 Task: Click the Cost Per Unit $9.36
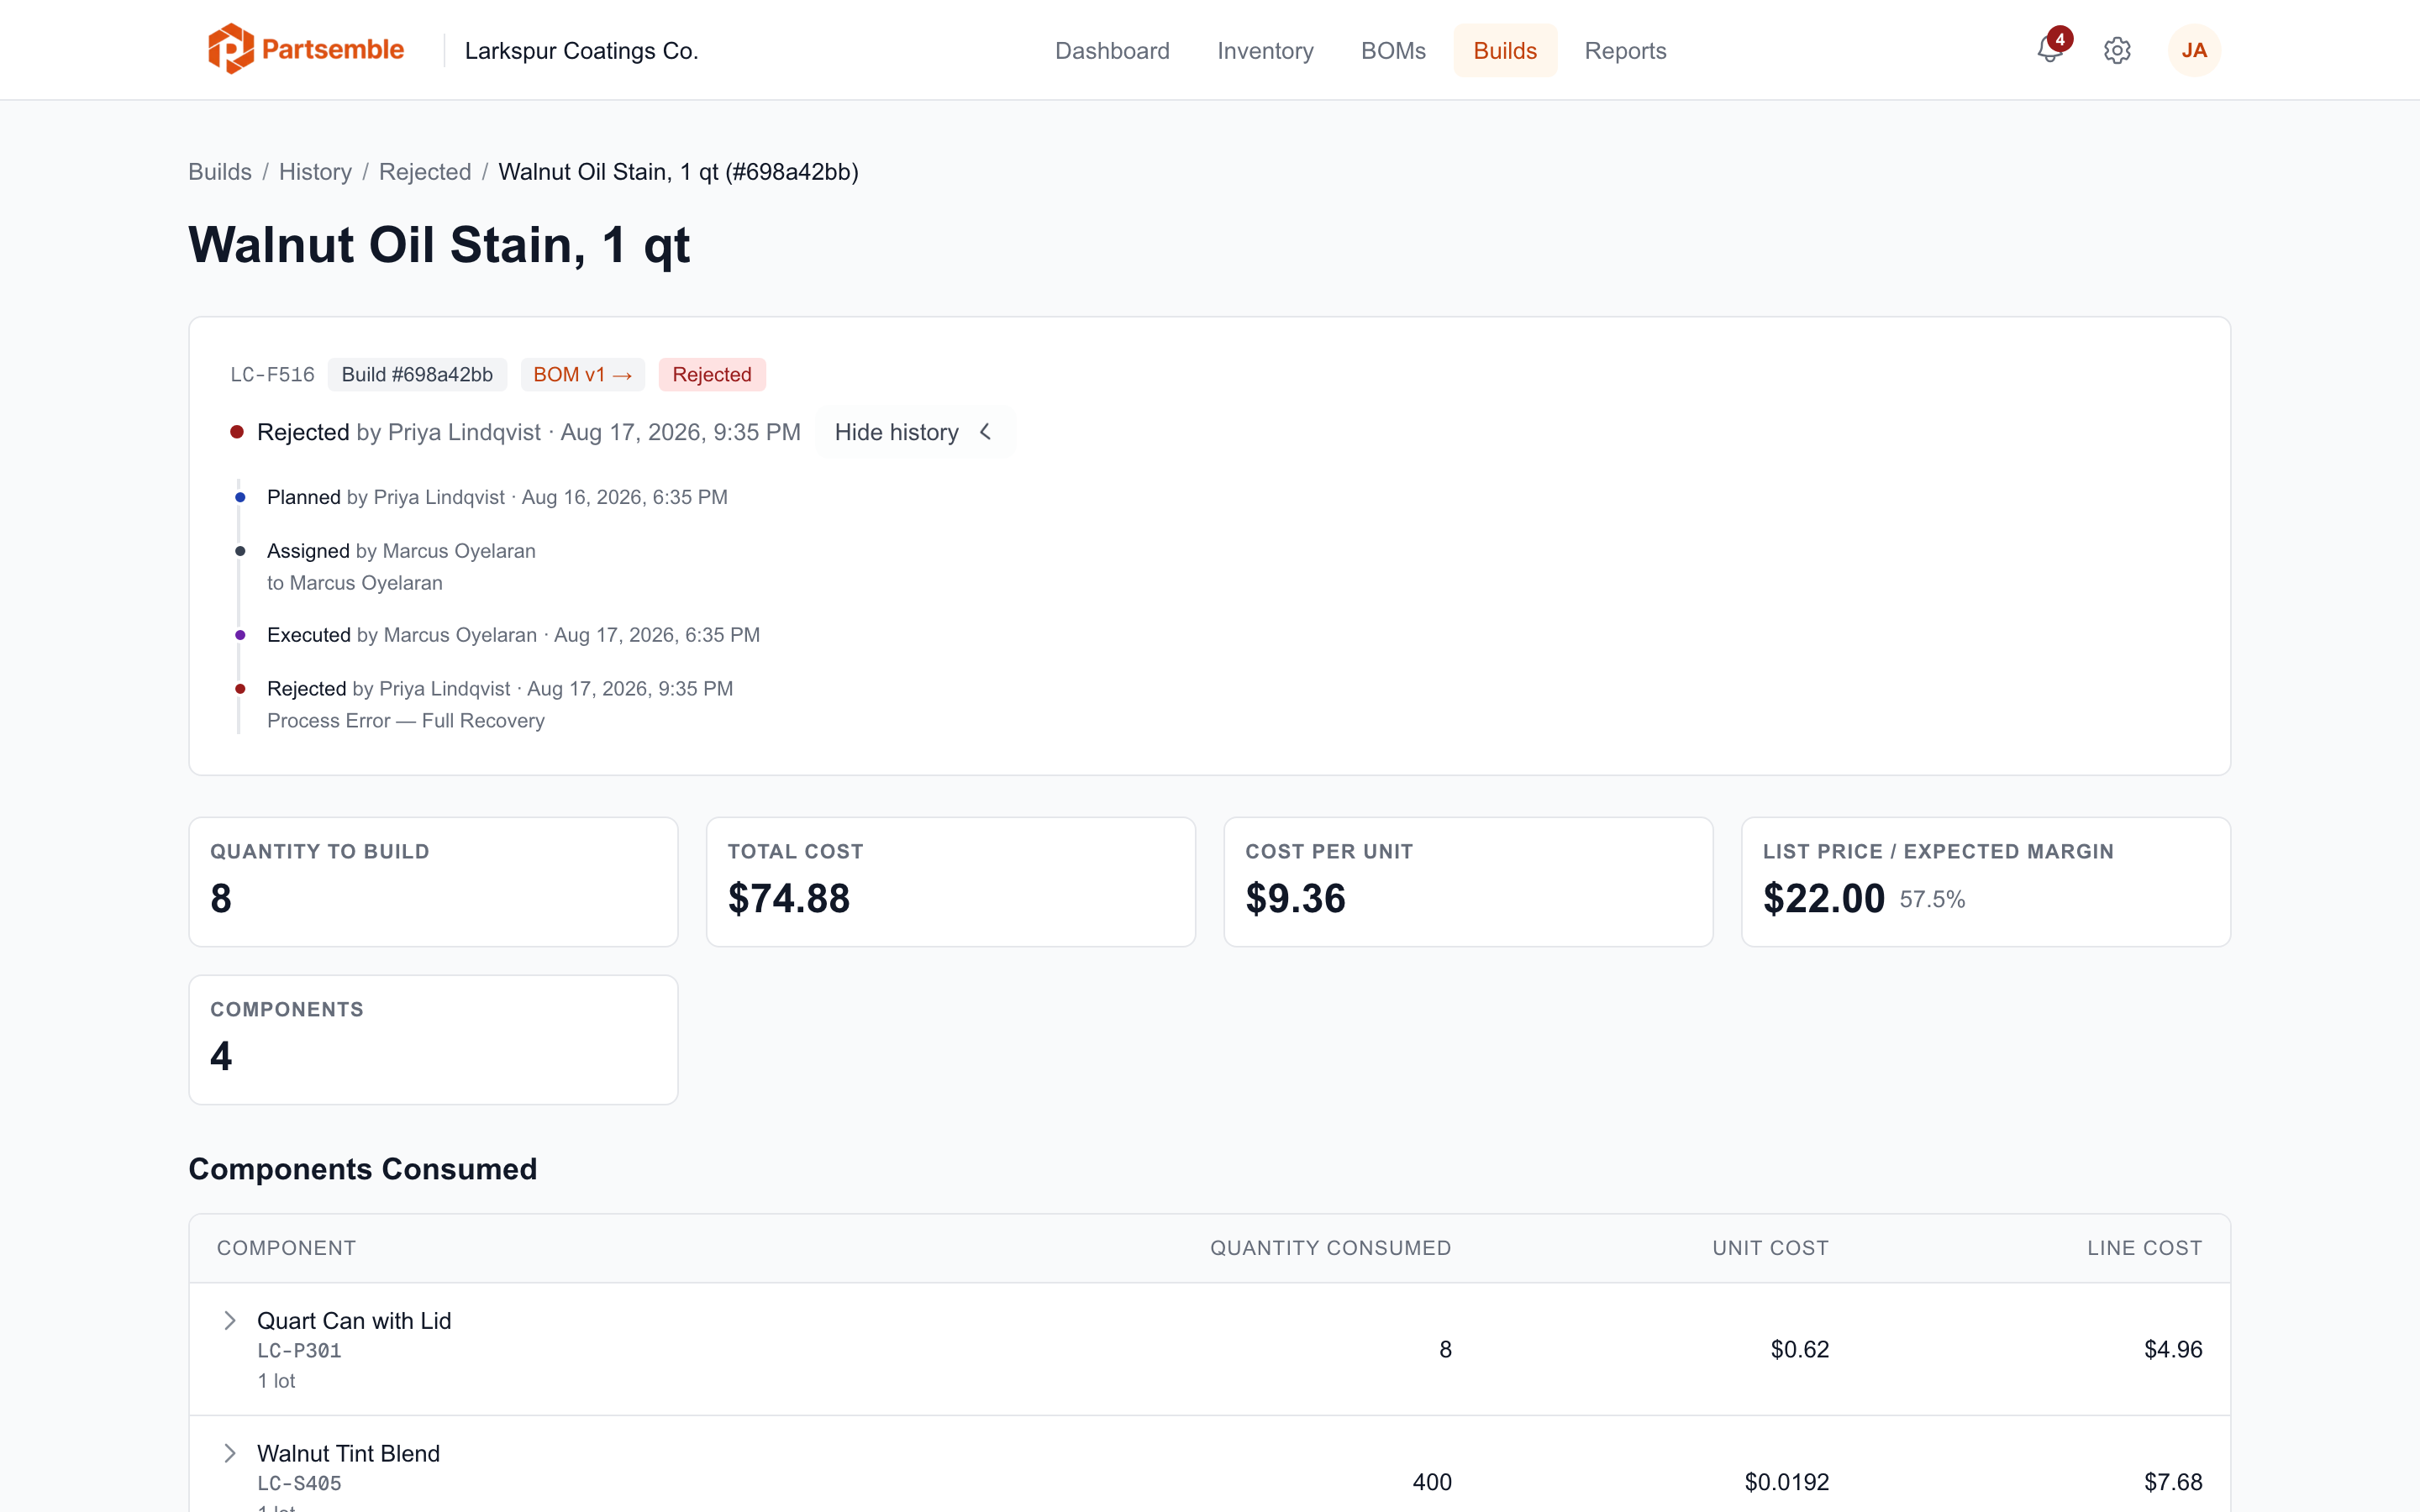coord(1295,898)
